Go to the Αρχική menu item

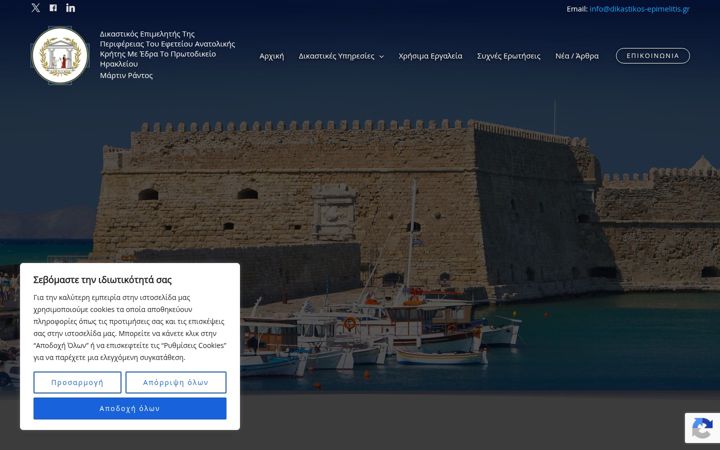(x=271, y=56)
